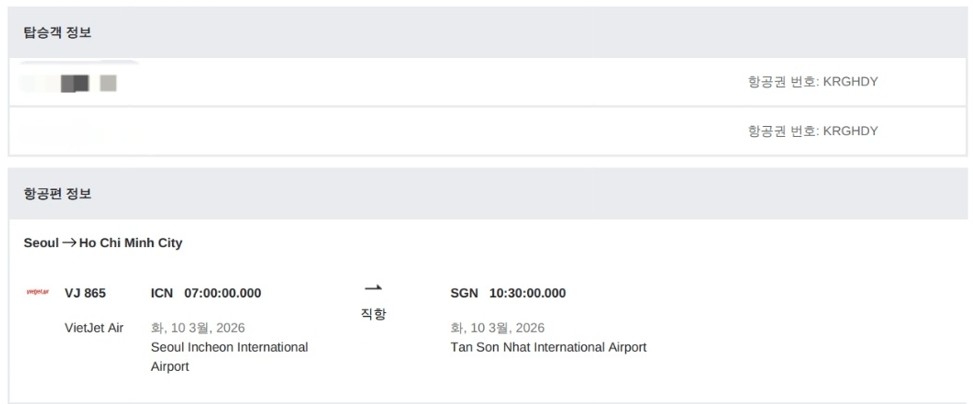Screen dimensions: 973x404
Task: Click Seoul Incheon International Airport text
Action: [x=229, y=347]
